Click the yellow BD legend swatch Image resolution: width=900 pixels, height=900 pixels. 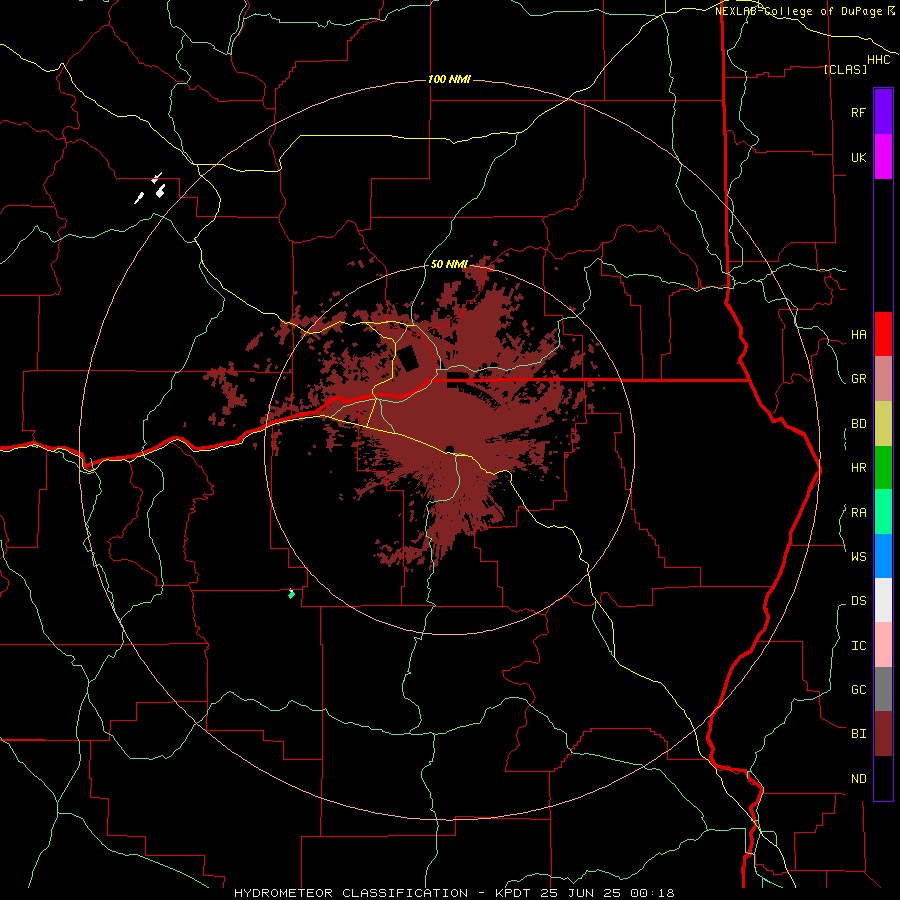click(x=883, y=424)
